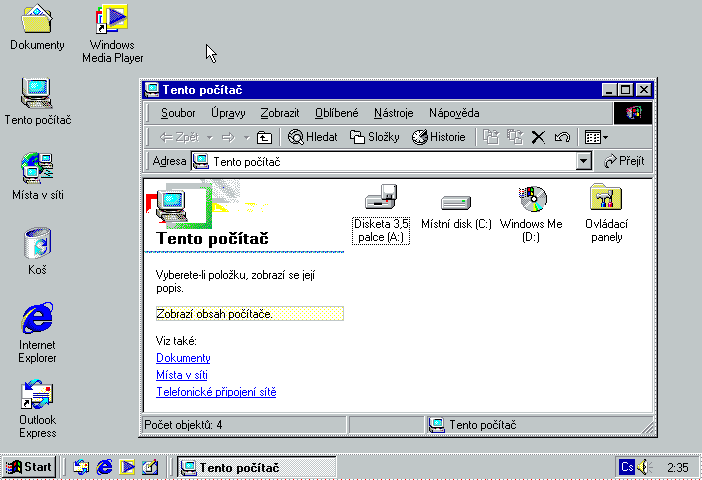Grab the window corner grip
702x480 pixels.
point(647,427)
